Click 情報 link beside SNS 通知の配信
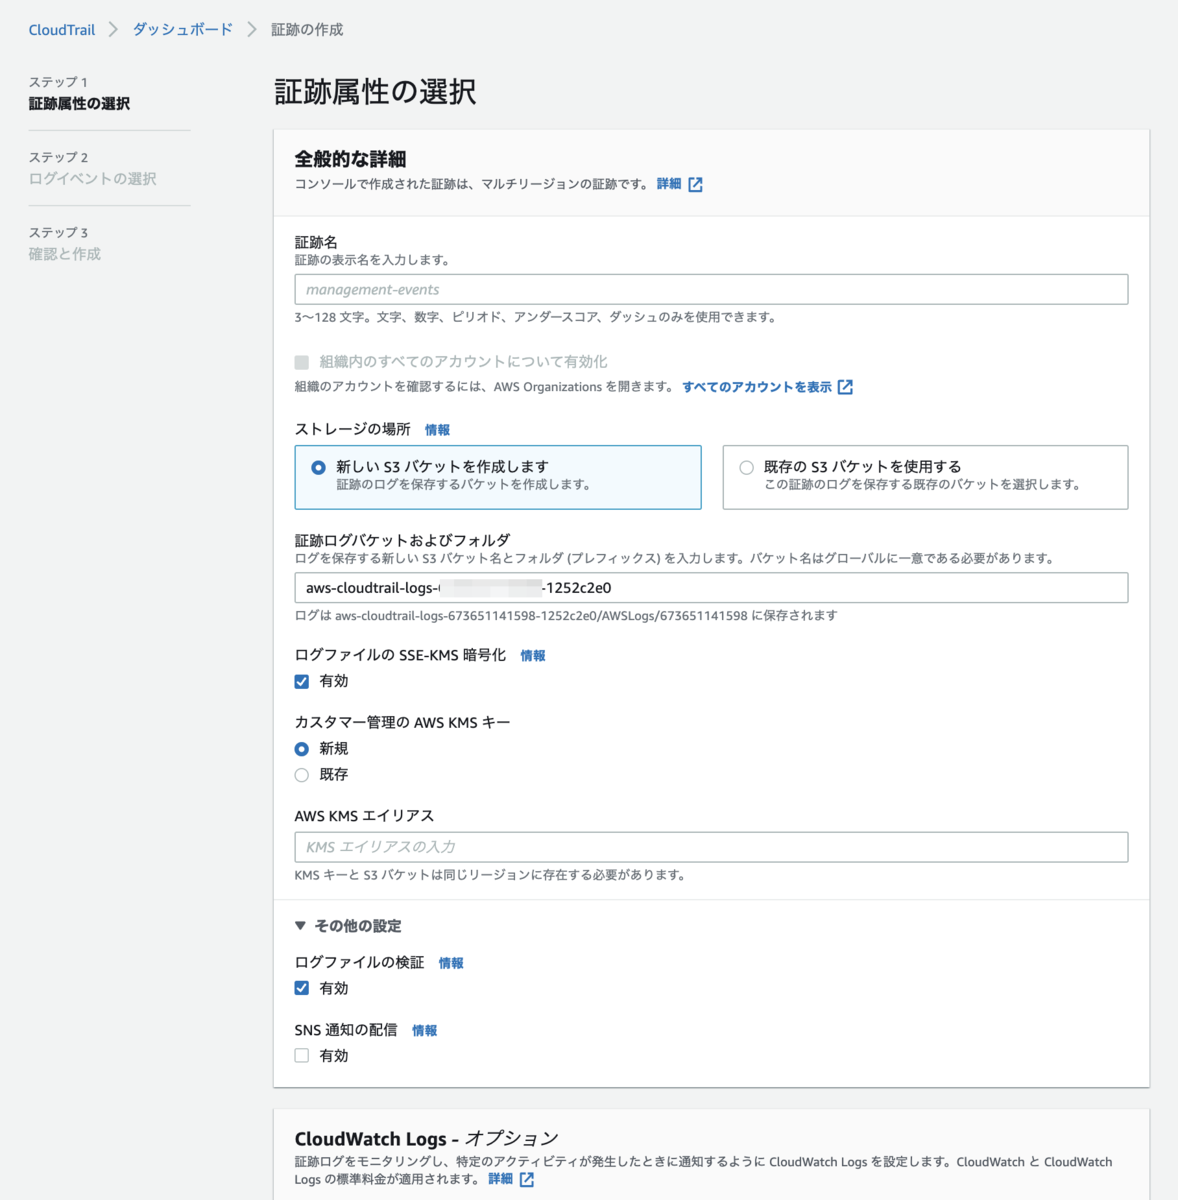The width and height of the screenshot is (1178, 1200). pyautogui.click(x=424, y=1030)
